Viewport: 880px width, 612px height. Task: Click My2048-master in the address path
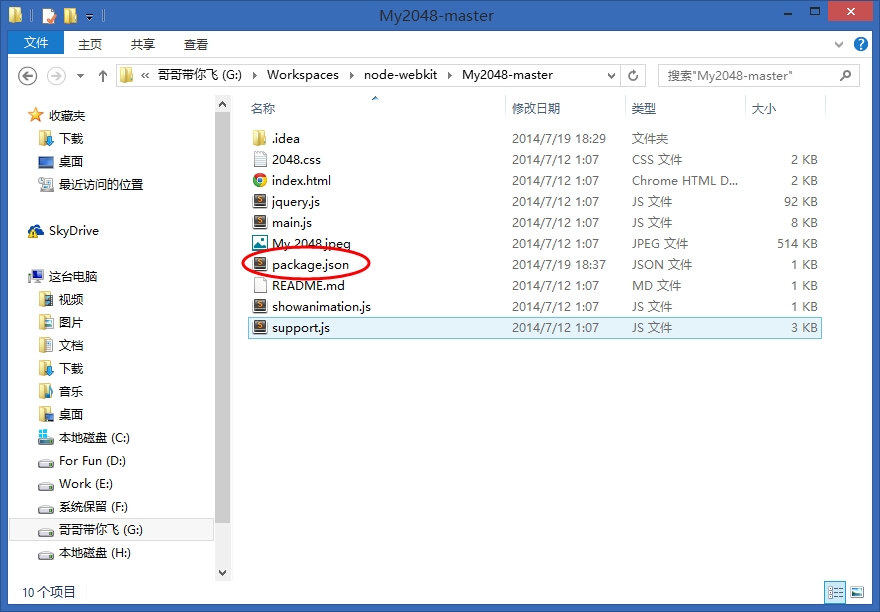click(507, 75)
